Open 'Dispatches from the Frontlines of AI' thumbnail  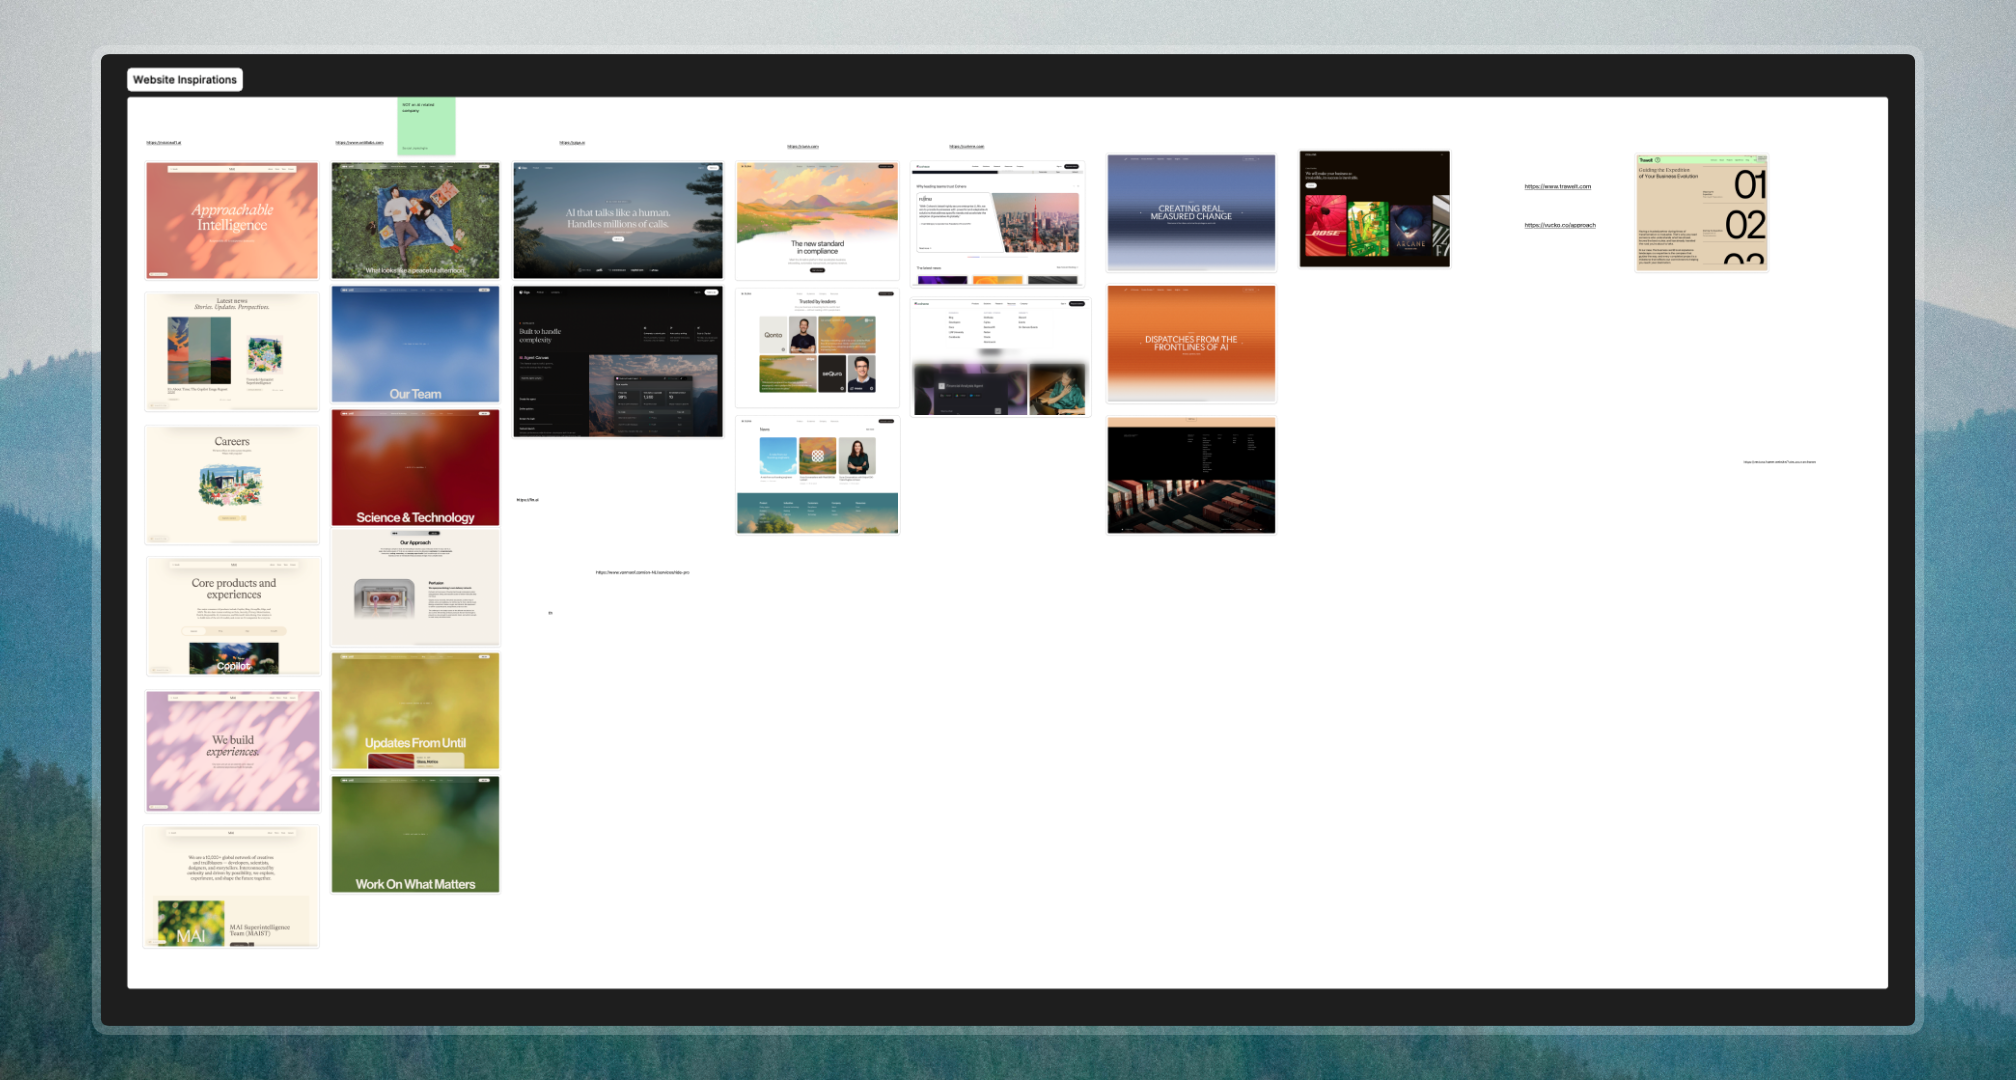(1191, 344)
